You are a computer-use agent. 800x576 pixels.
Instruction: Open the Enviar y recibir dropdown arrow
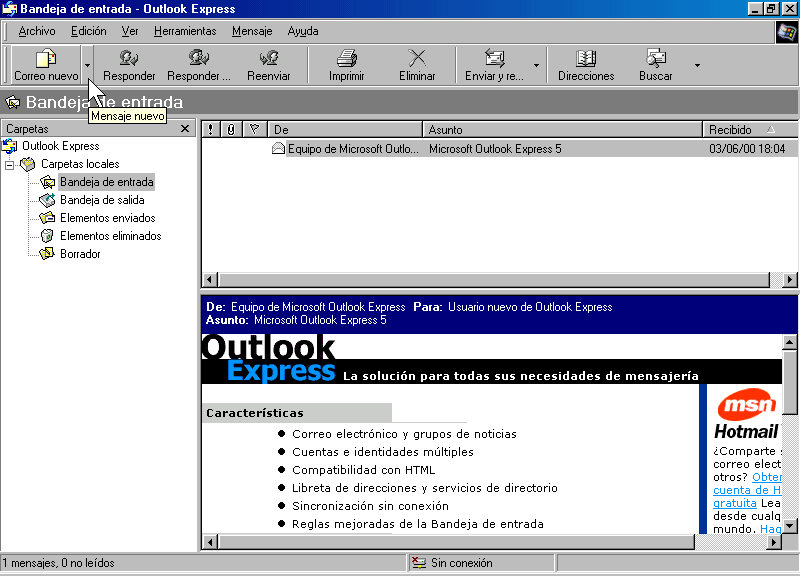coord(536,65)
